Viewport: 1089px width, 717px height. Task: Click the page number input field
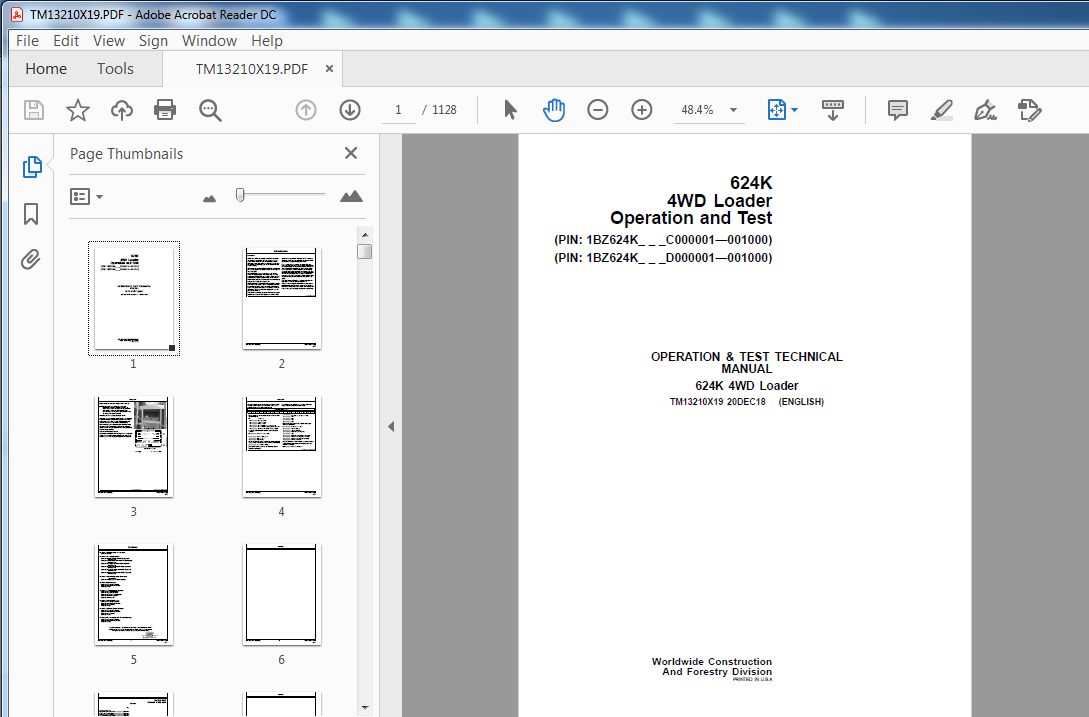[398, 110]
